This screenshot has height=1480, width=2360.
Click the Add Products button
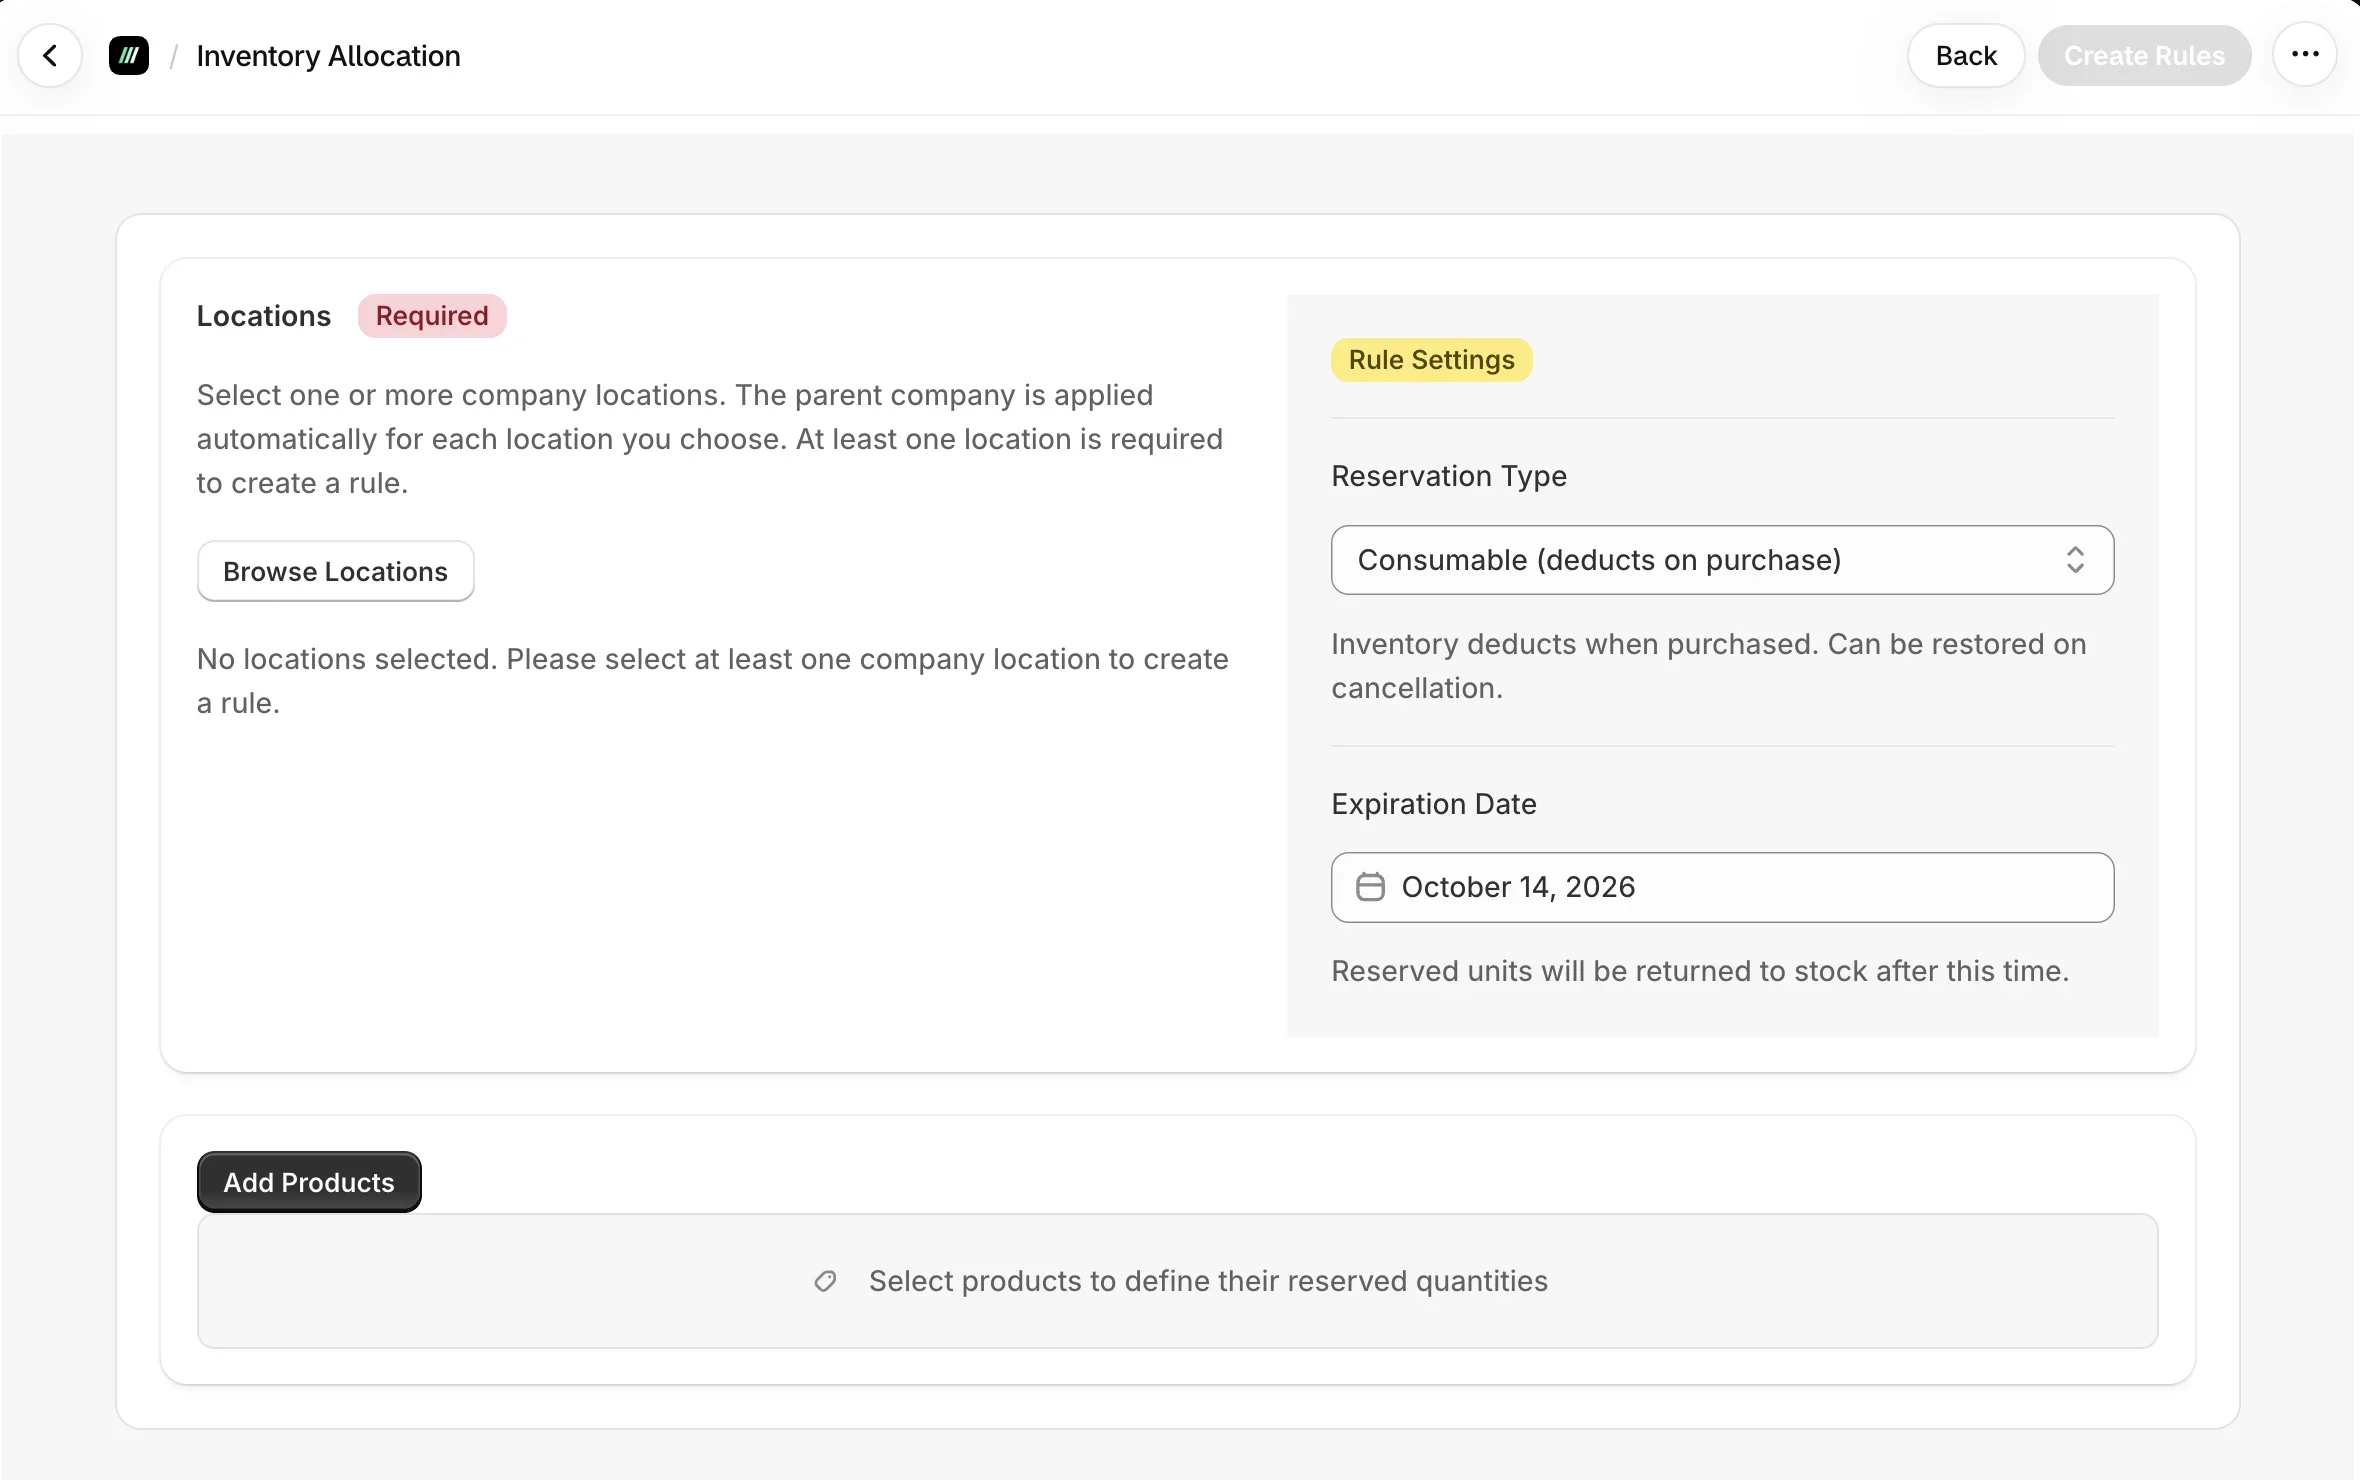click(309, 1182)
